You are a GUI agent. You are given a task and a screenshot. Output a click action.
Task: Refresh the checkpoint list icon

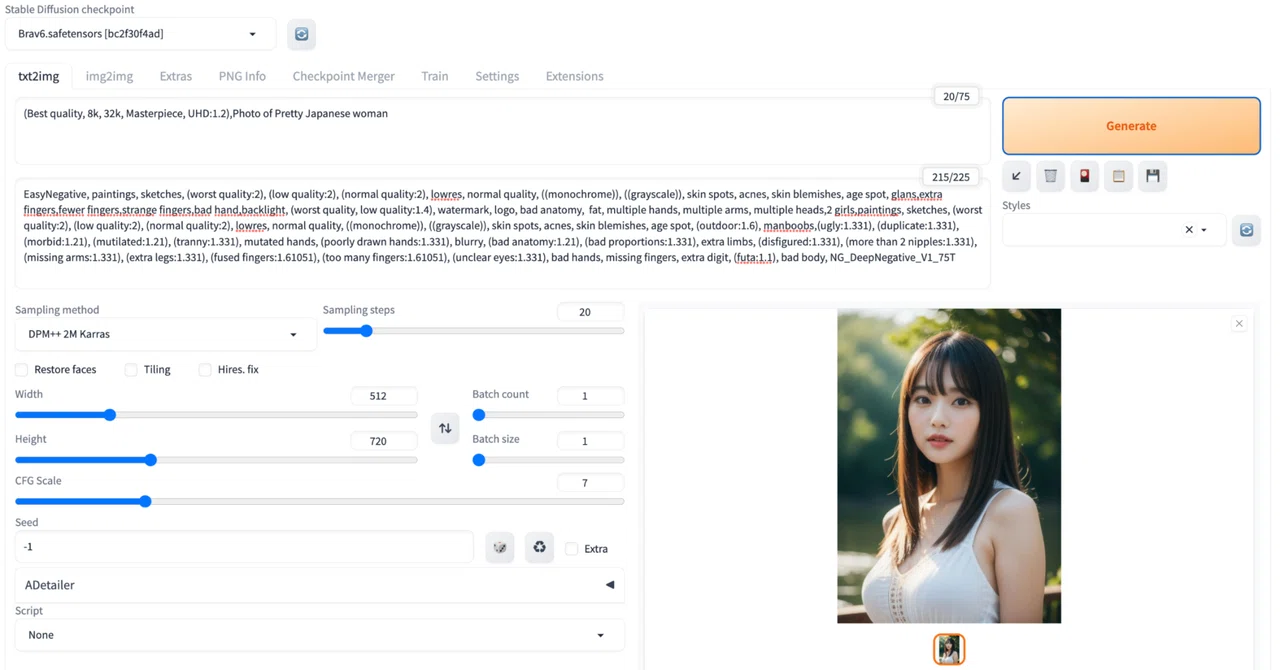[301, 34]
